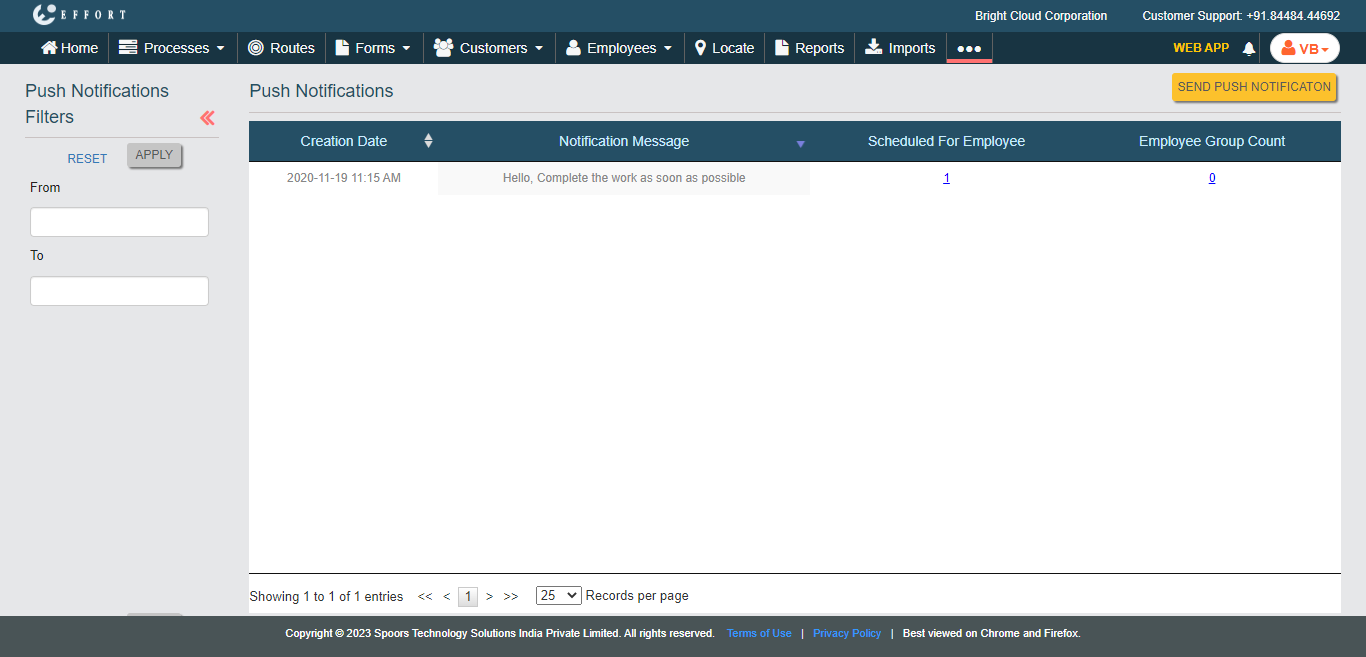Click the From date input field

click(x=119, y=222)
